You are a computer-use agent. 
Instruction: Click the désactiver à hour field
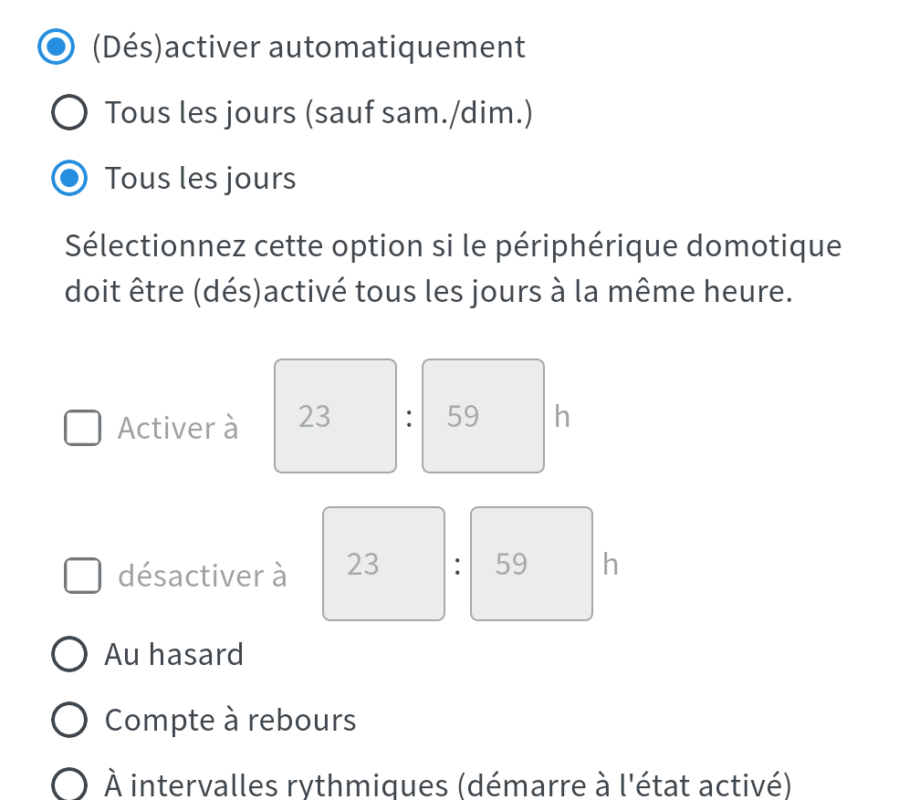pos(384,564)
